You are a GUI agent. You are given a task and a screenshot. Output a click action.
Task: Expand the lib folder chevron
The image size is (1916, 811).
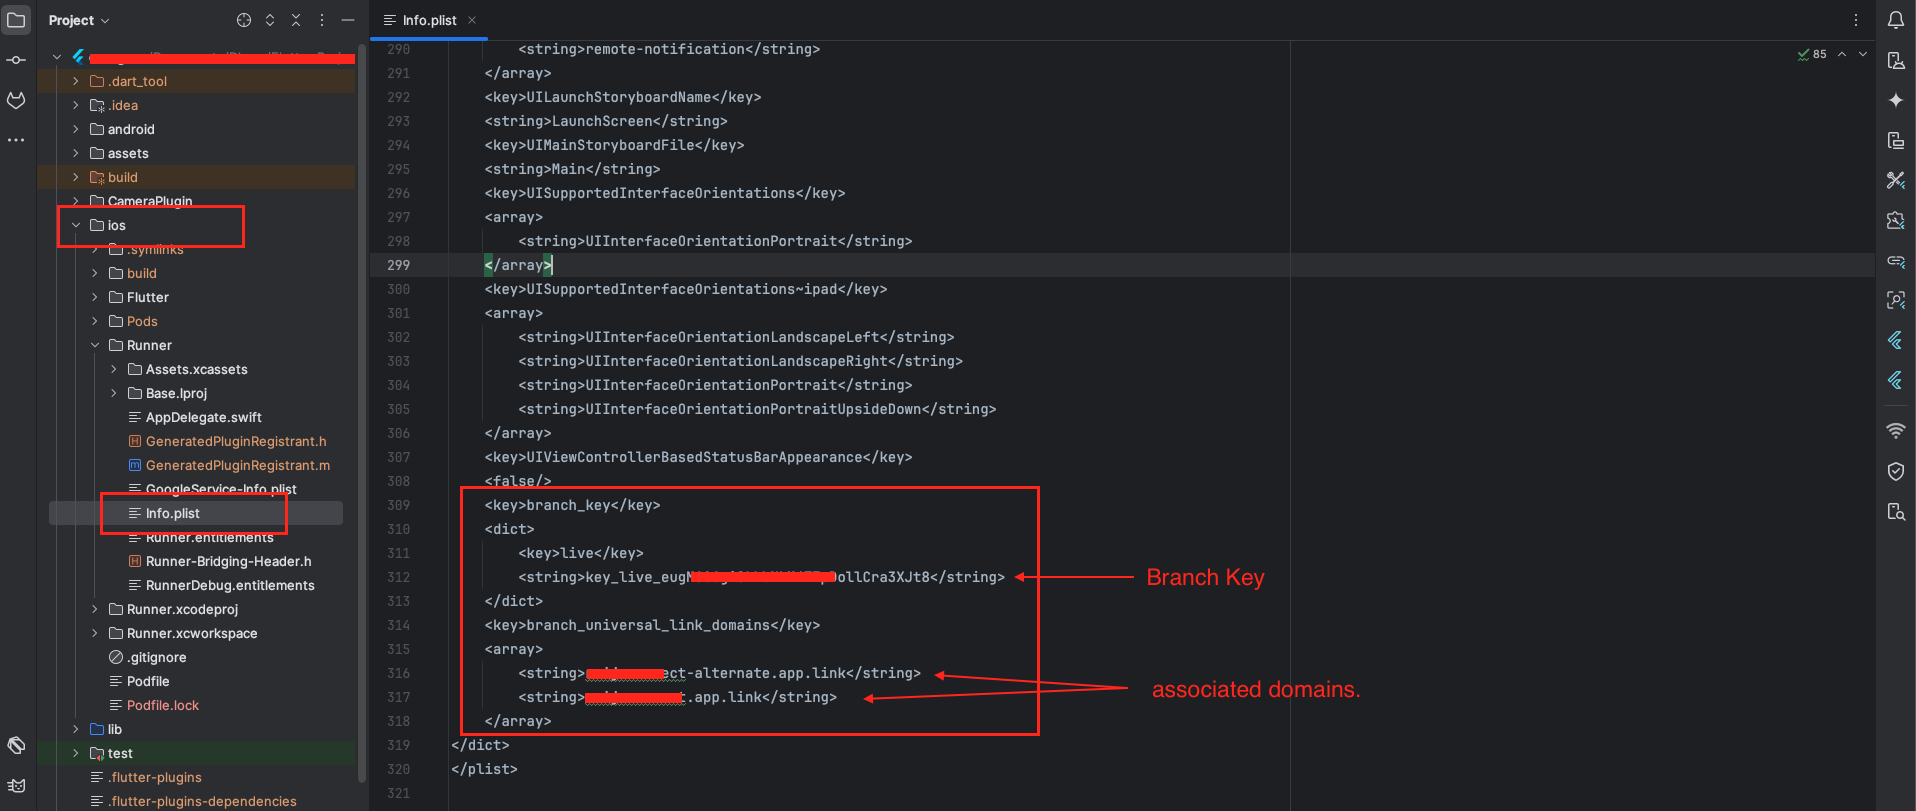[x=76, y=729]
